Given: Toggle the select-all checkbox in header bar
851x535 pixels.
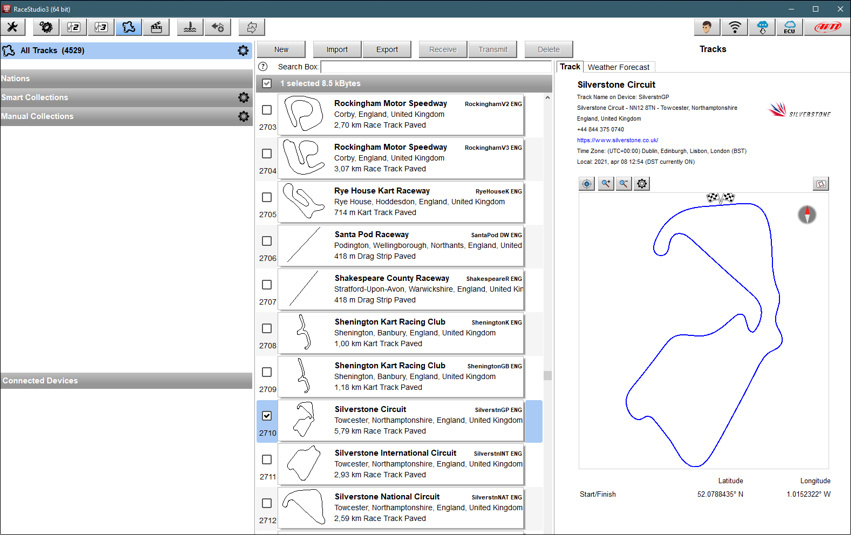Looking at the screenshot, I should [x=266, y=84].
